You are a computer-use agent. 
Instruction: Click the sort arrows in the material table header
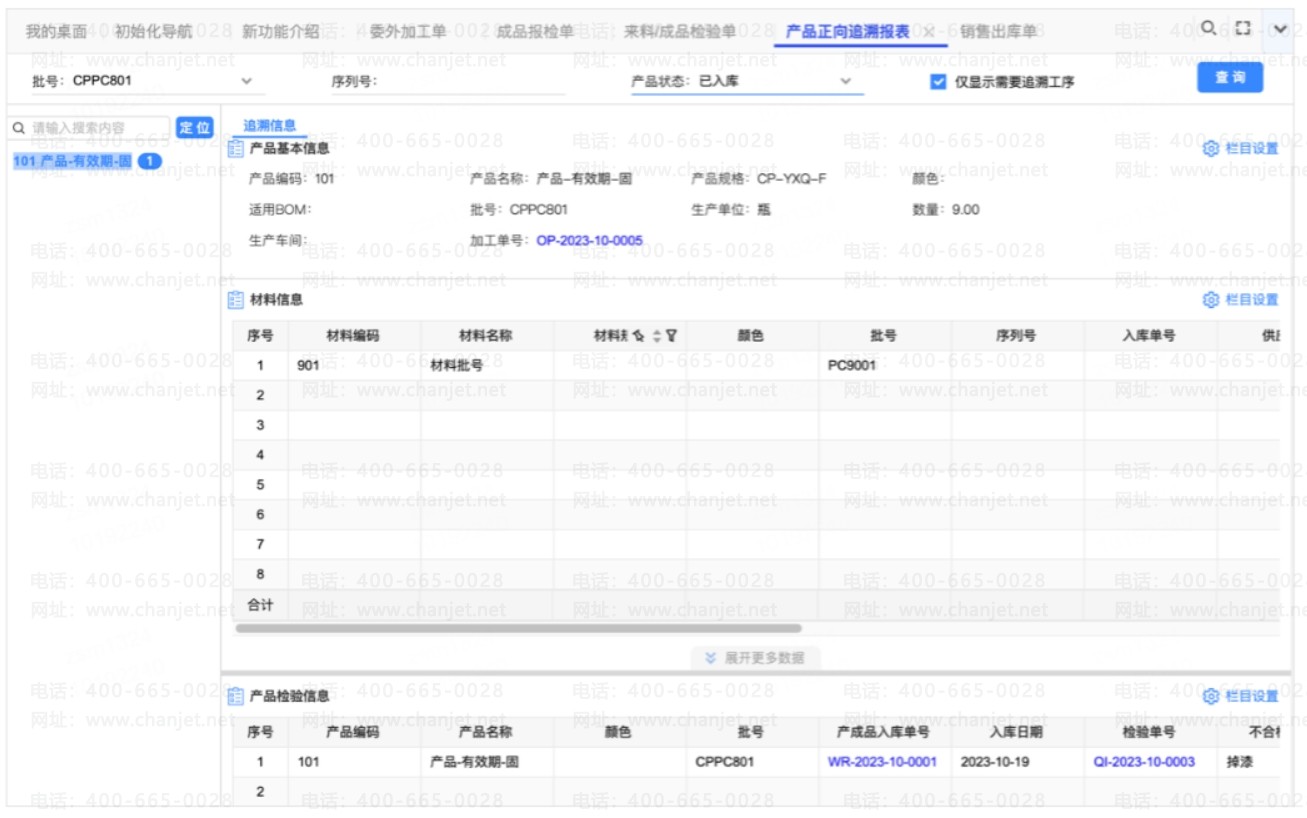point(657,336)
